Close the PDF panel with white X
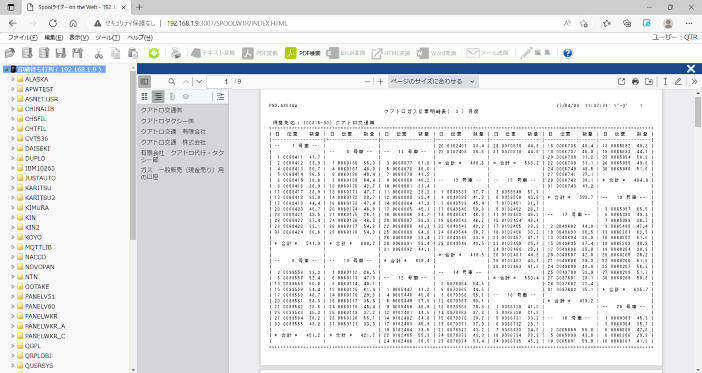Viewport: 702px width, 373px height. tap(691, 69)
